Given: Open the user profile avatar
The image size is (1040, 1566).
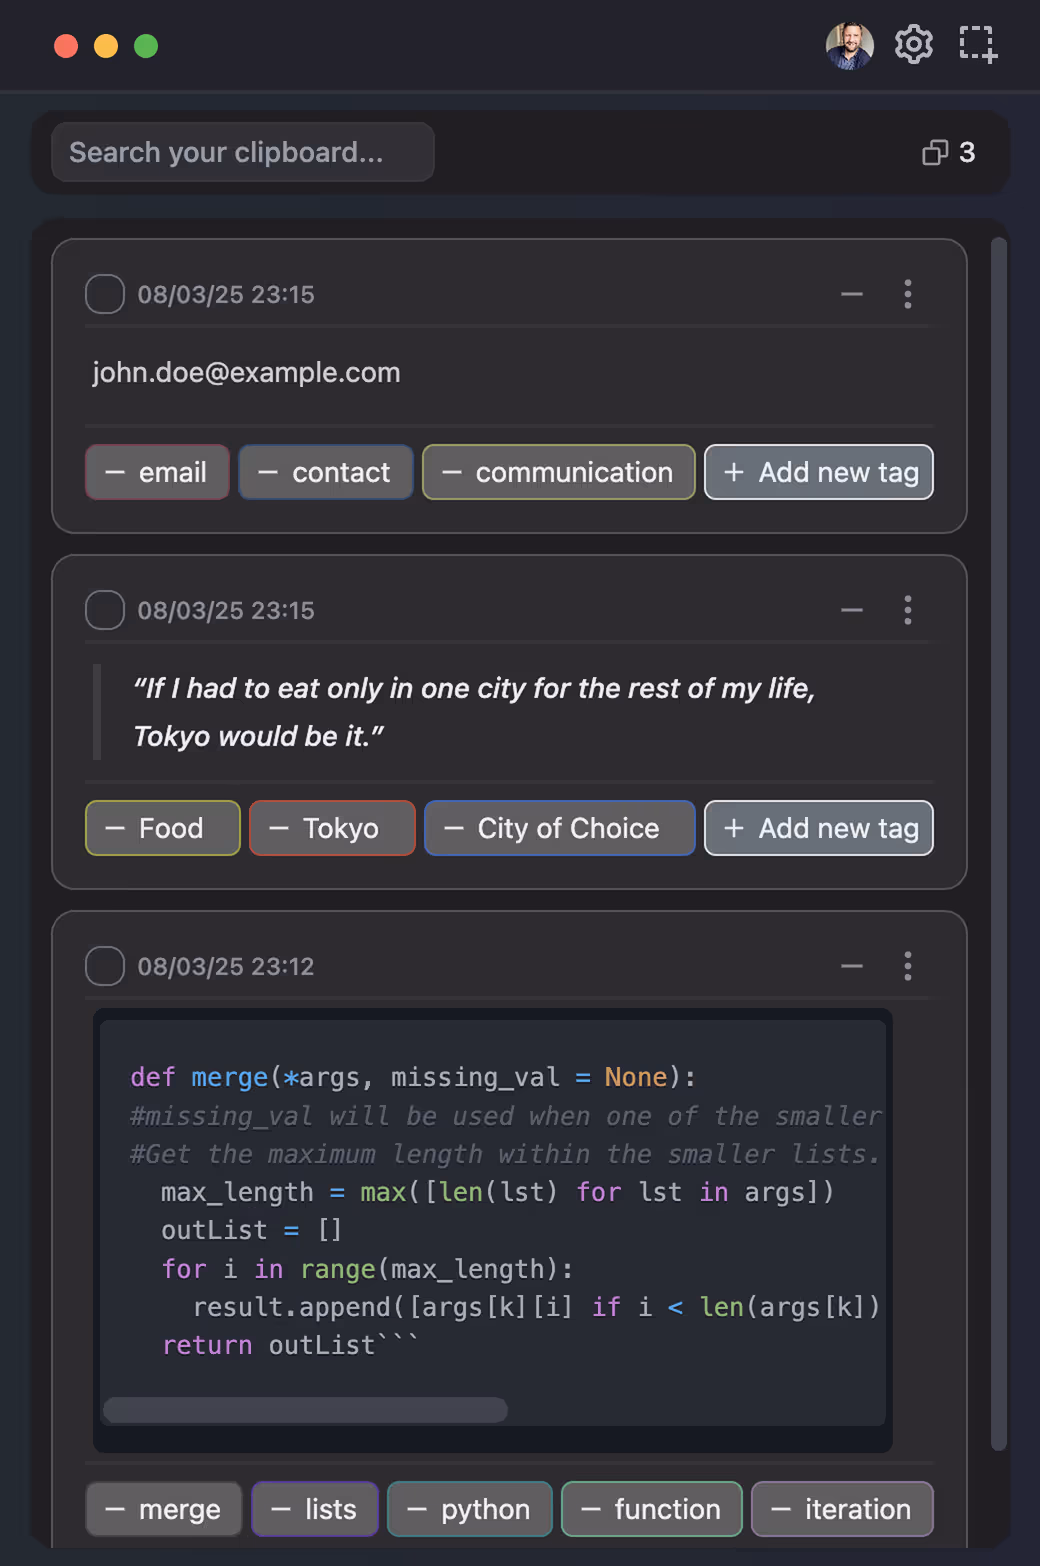Looking at the screenshot, I should [x=849, y=46].
